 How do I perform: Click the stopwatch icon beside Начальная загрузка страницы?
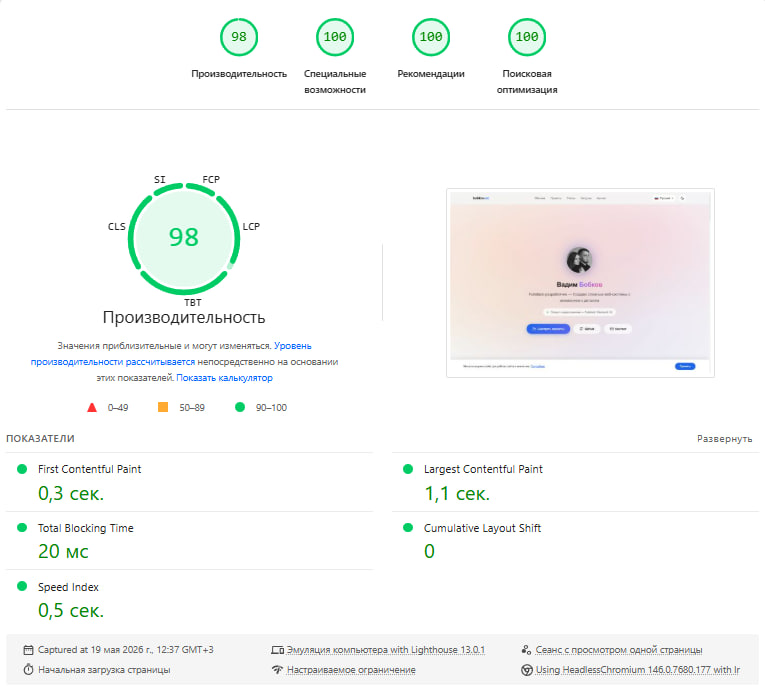(28, 669)
